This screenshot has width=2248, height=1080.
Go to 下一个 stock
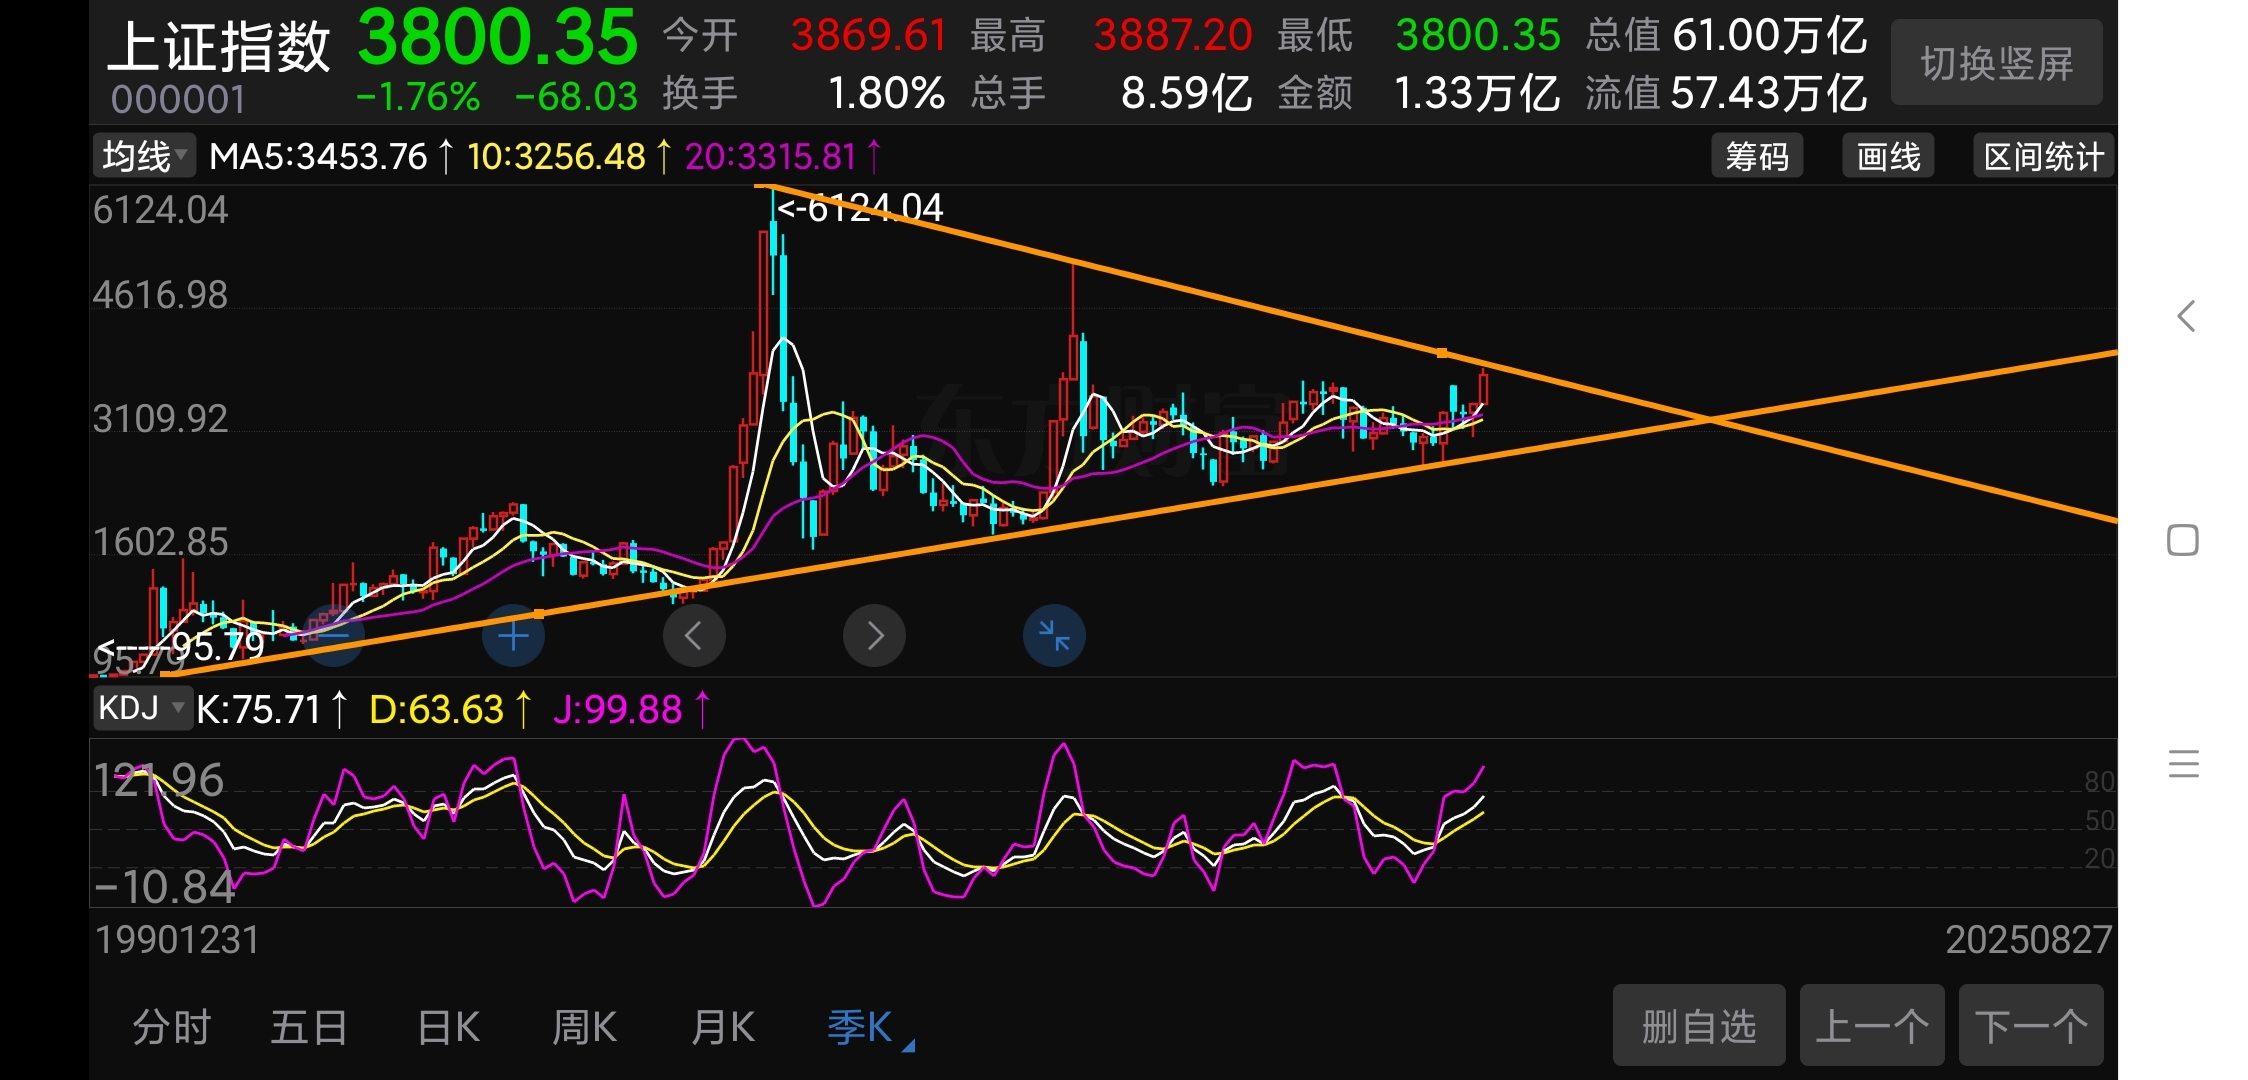click(x=2031, y=1025)
